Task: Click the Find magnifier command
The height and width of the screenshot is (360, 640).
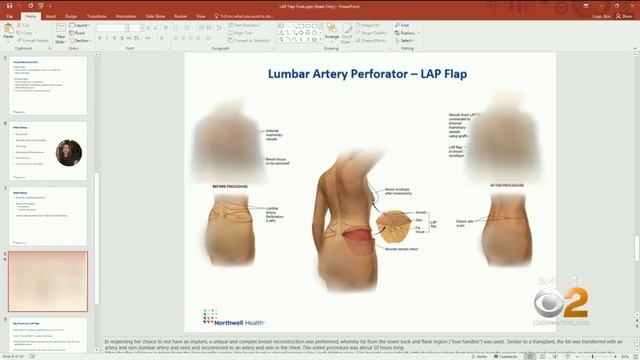Action: (x=402, y=25)
